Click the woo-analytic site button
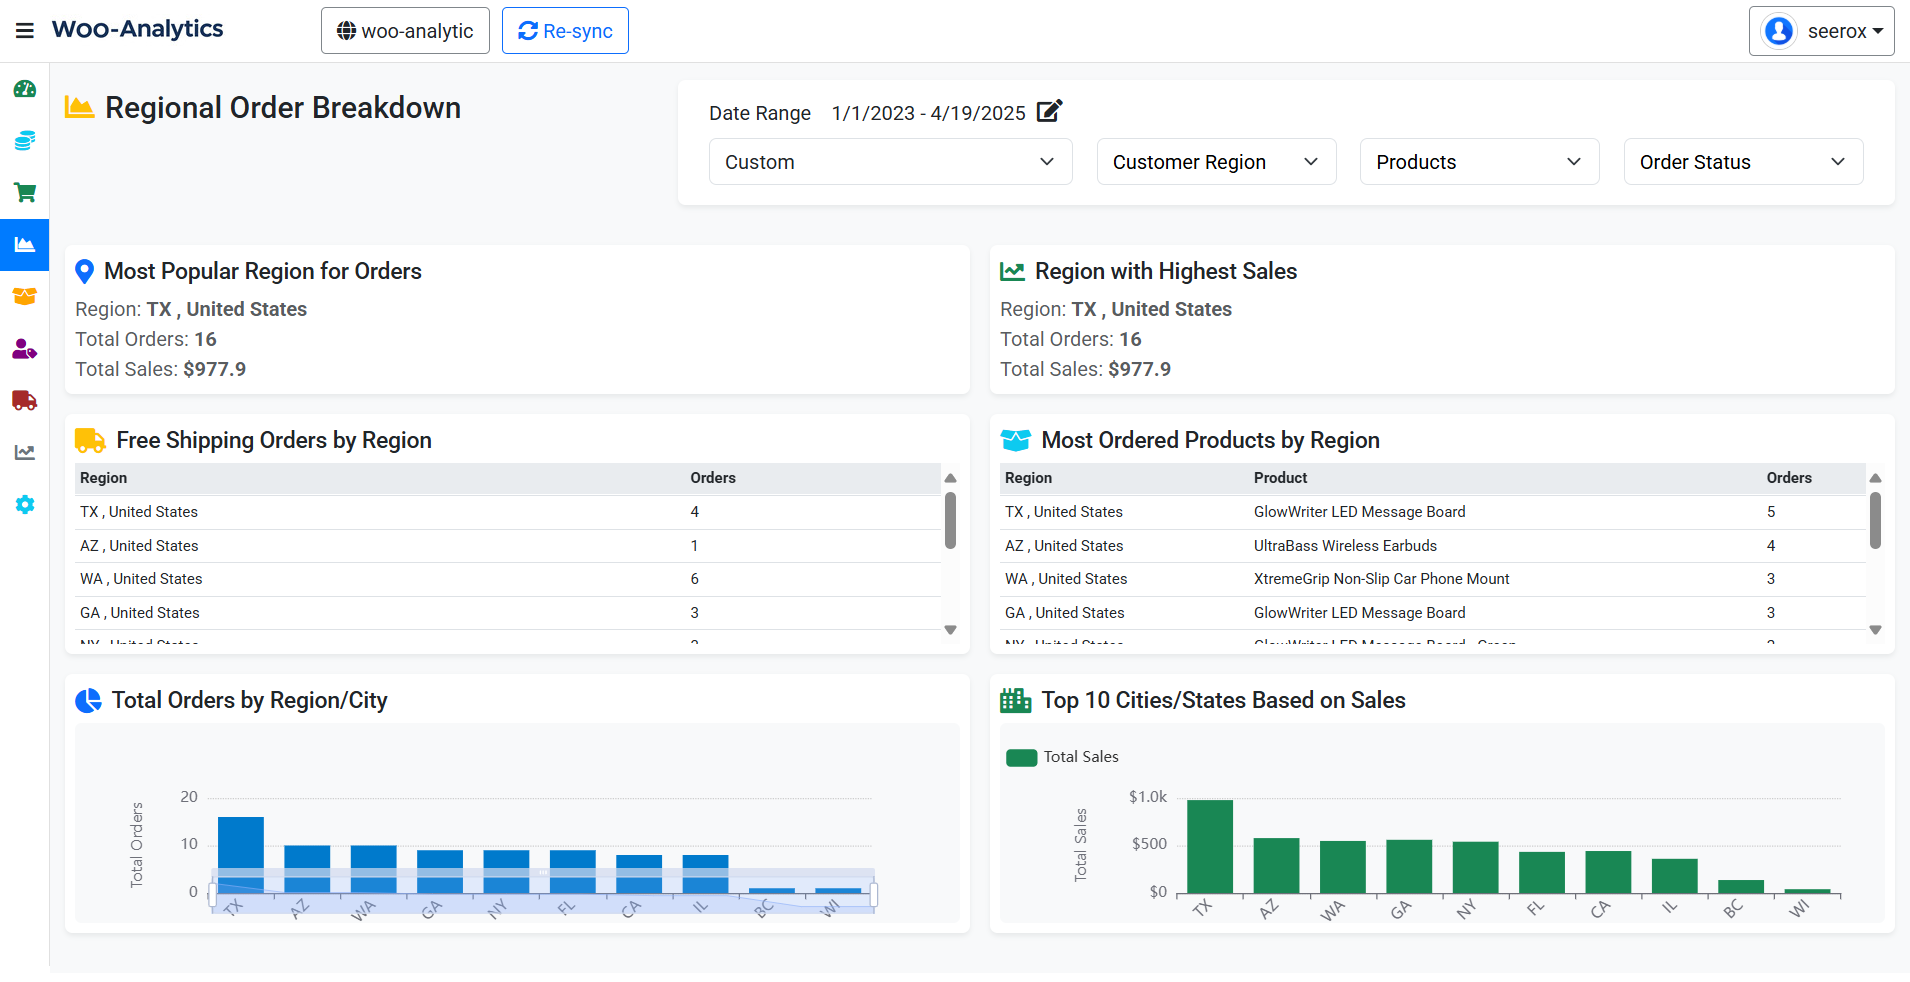1910x982 pixels. click(405, 31)
